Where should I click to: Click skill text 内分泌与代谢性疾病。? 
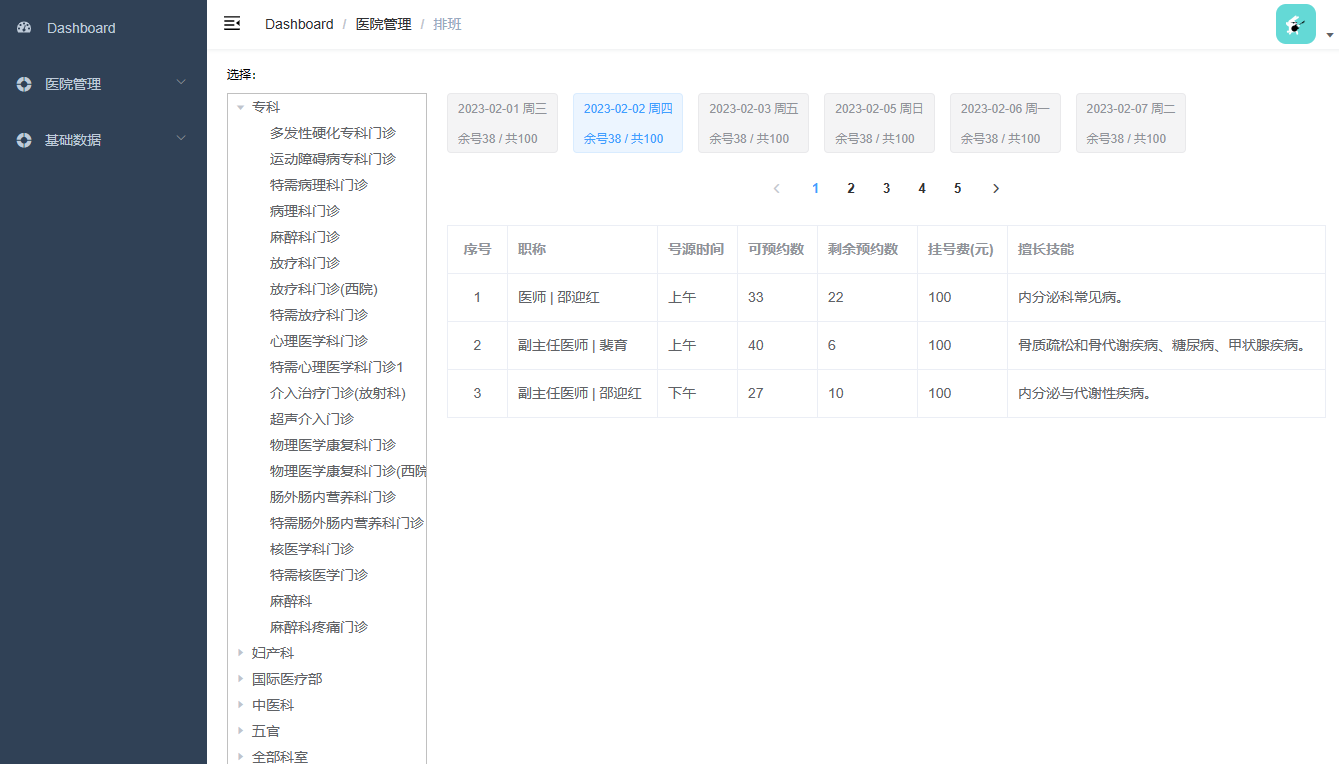pyautogui.click(x=1088, y=393)
